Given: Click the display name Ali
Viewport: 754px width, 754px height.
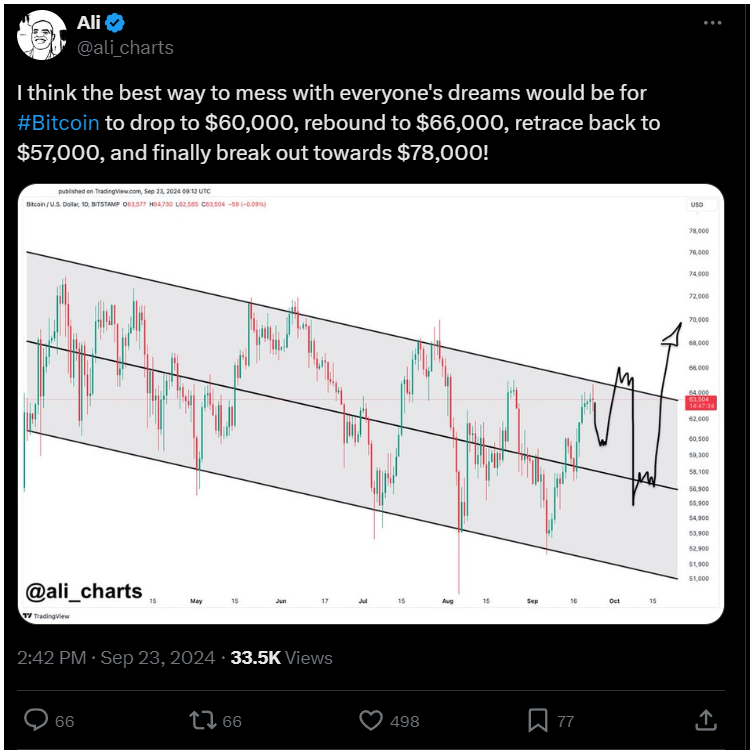Looking at the screenshot, I should coord(89,23).
